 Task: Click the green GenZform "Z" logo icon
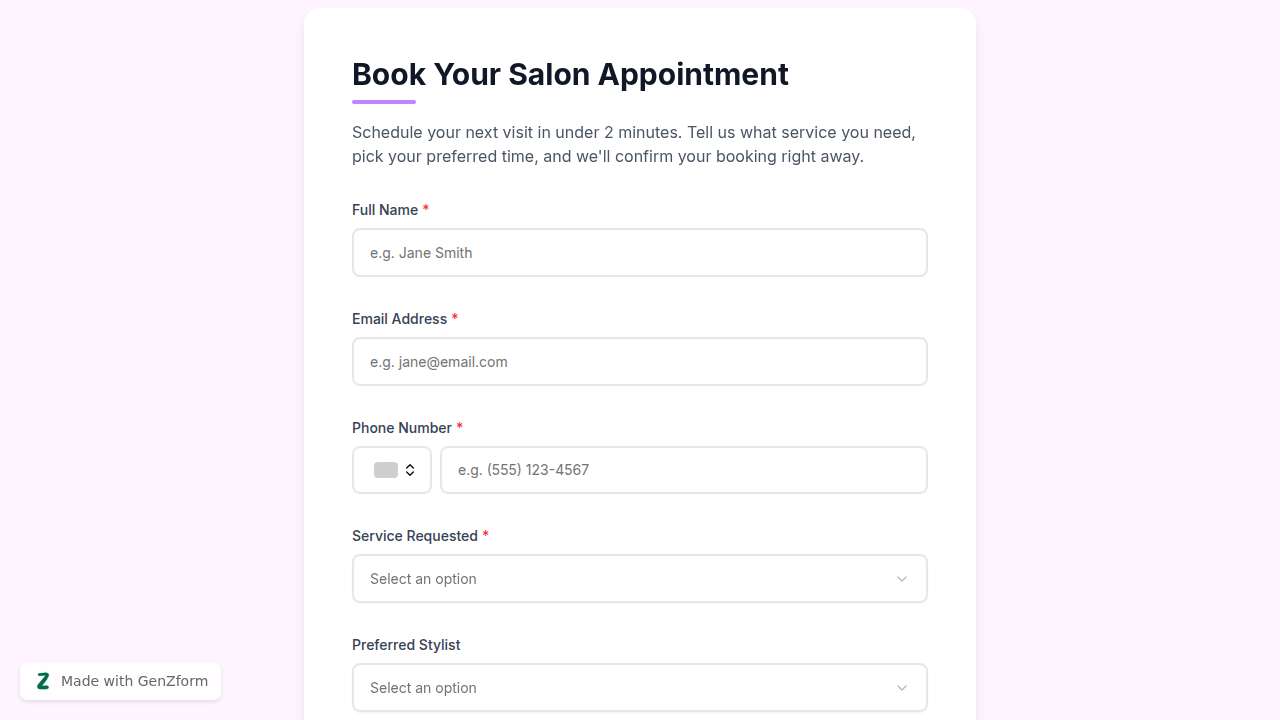click(x=43, y=681)
